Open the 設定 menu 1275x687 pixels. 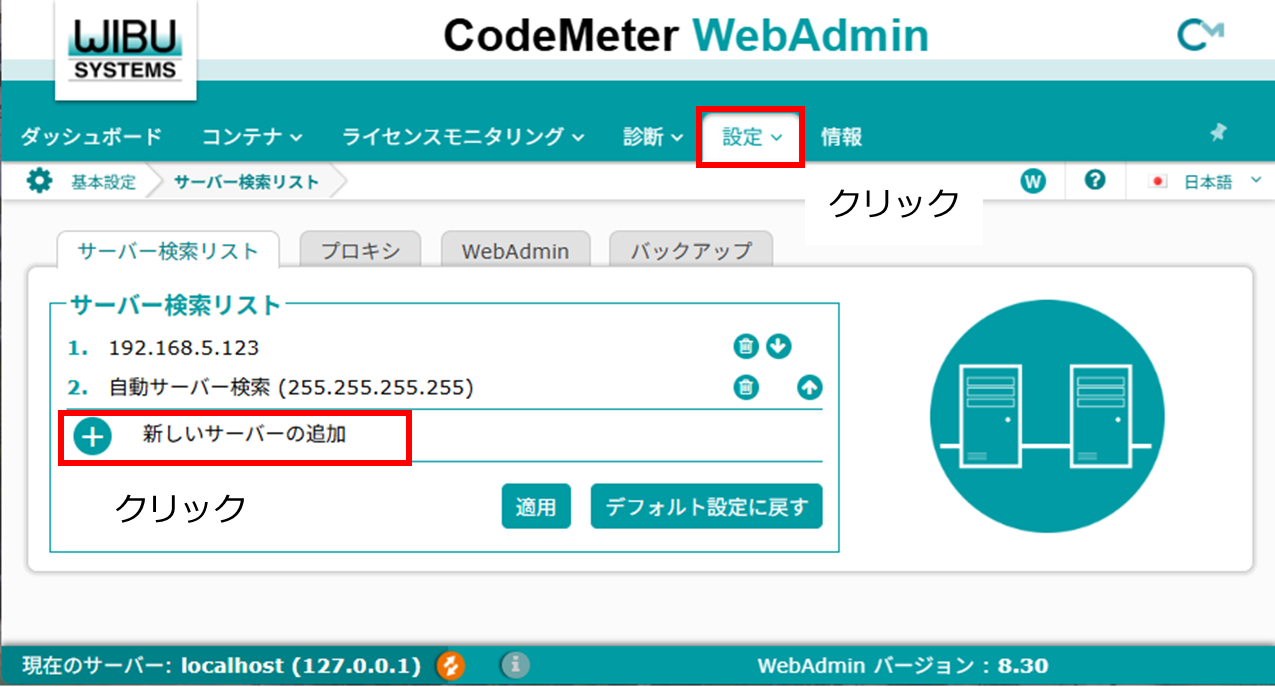tap(752, 137)
